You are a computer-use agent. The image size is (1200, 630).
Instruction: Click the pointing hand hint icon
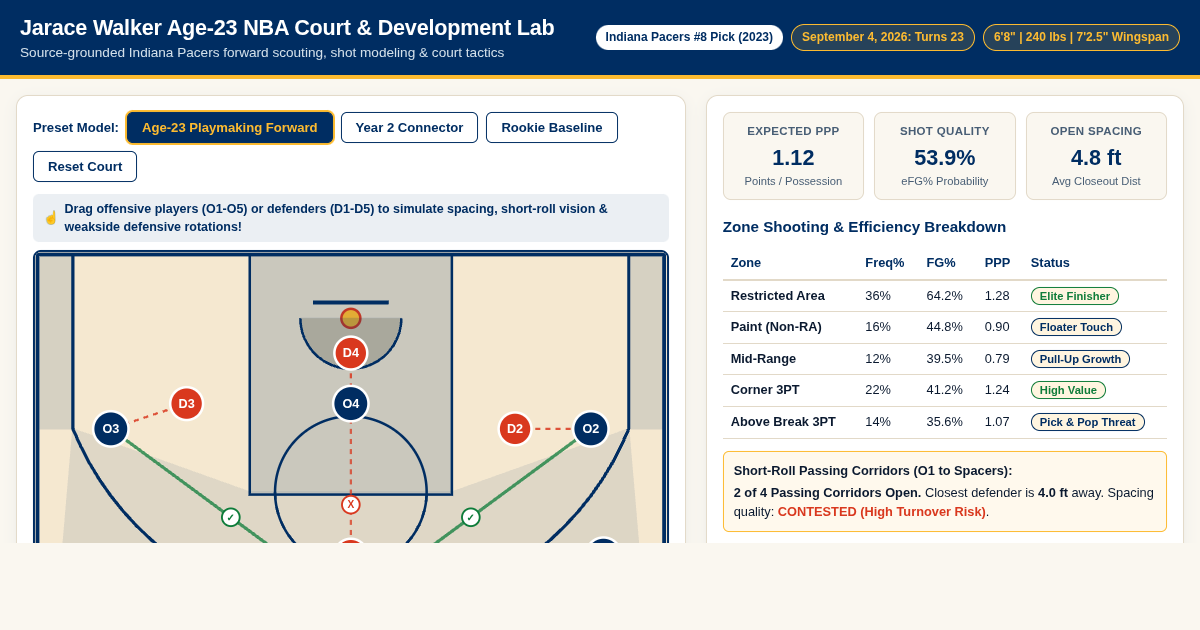pos(51,218)
